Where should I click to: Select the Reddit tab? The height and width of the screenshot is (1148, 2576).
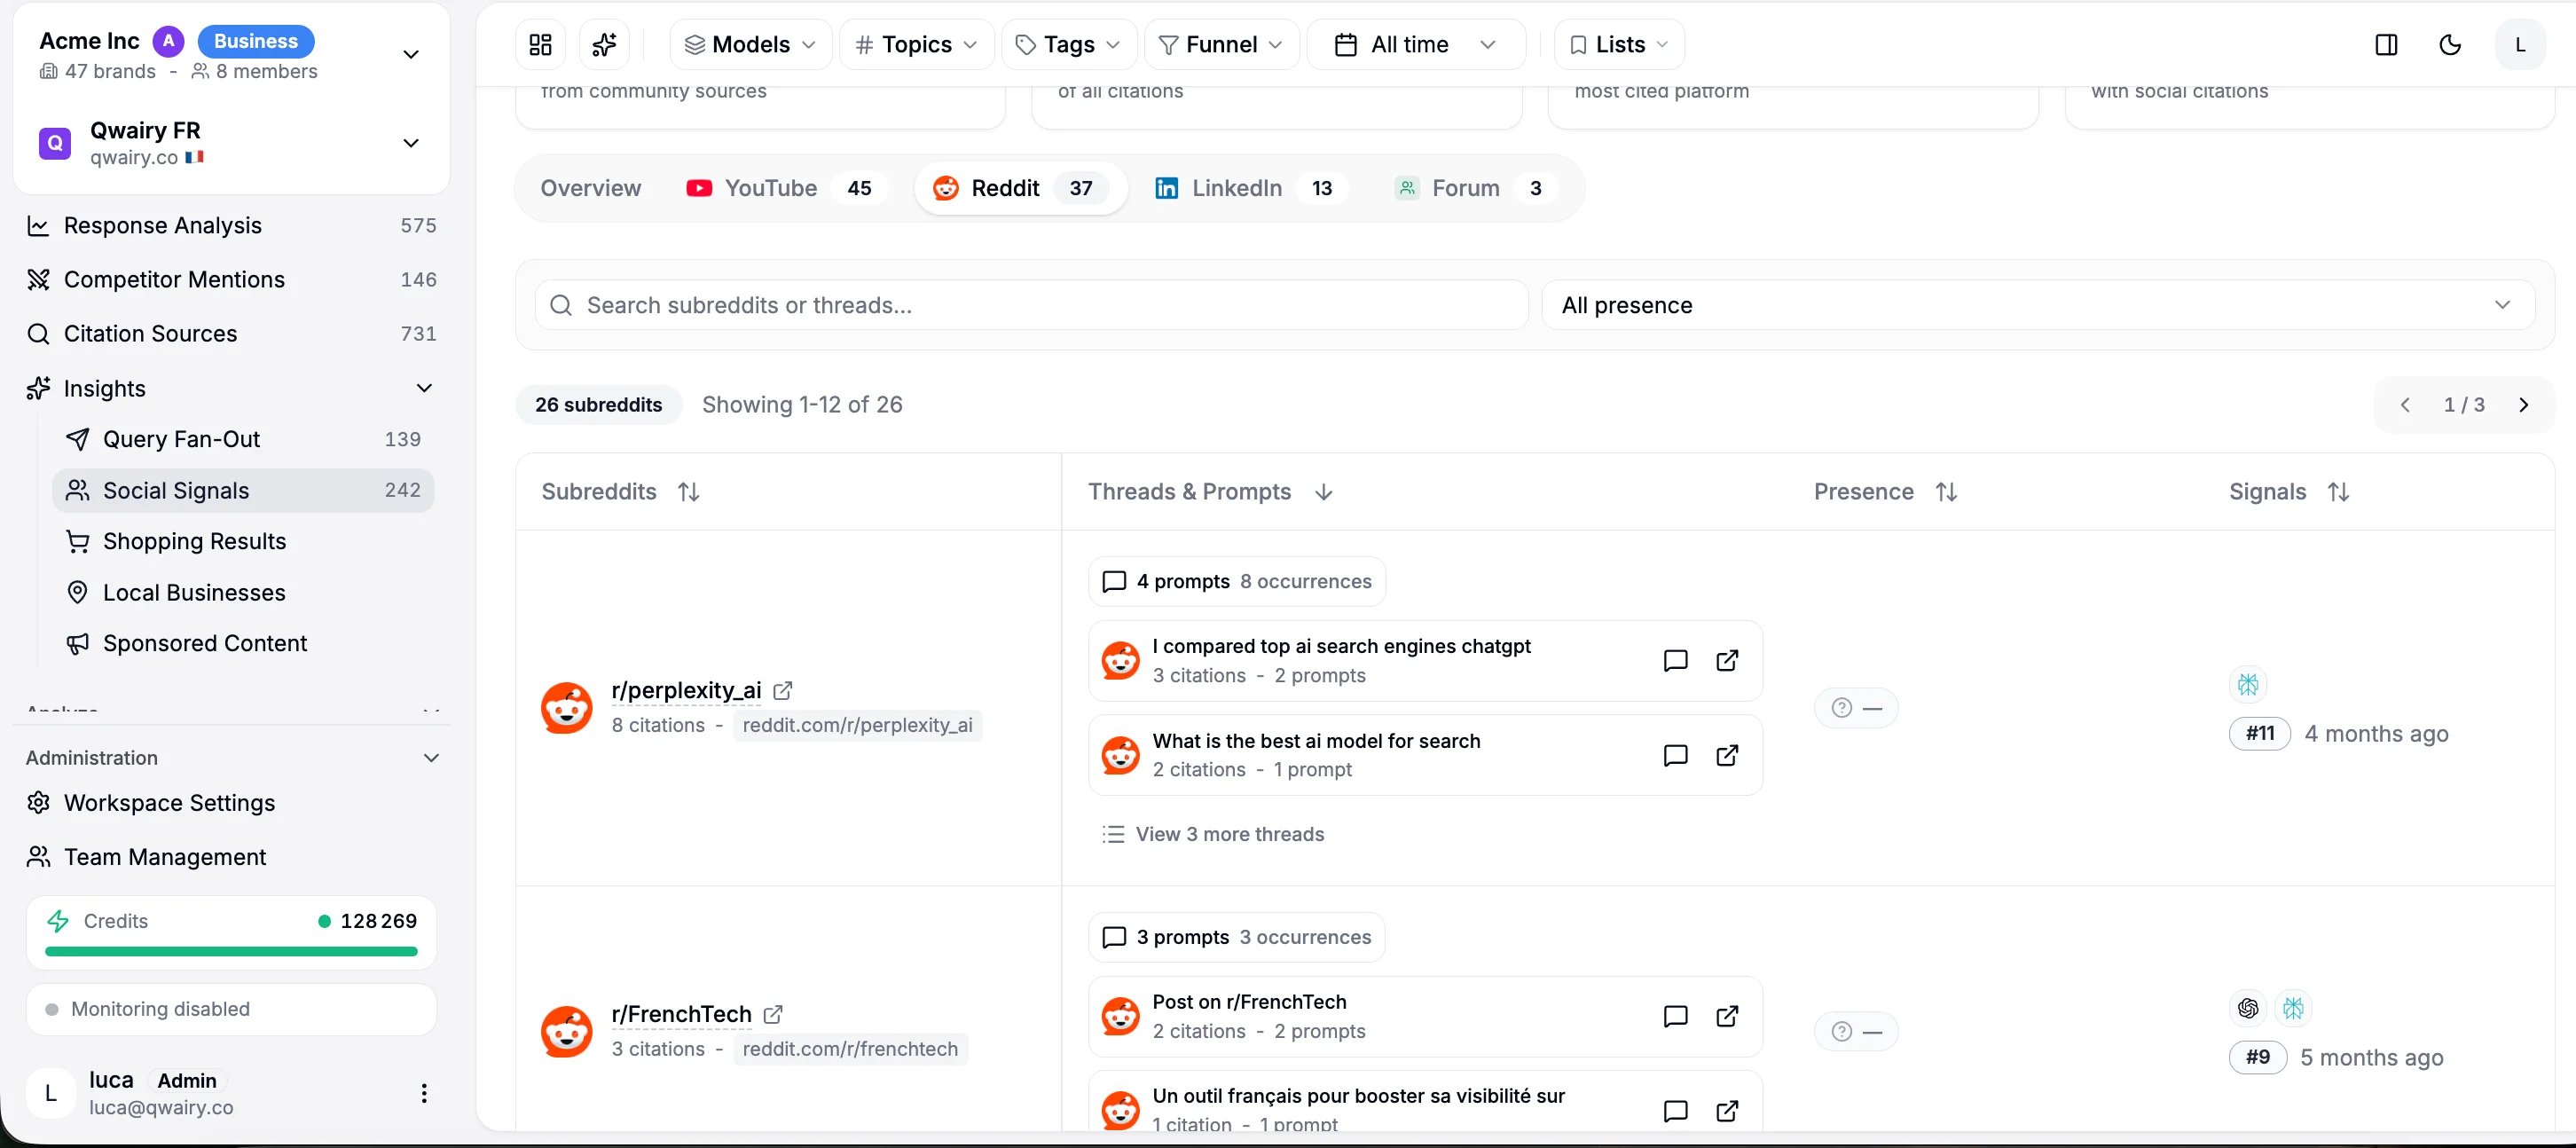point(1021,188)
